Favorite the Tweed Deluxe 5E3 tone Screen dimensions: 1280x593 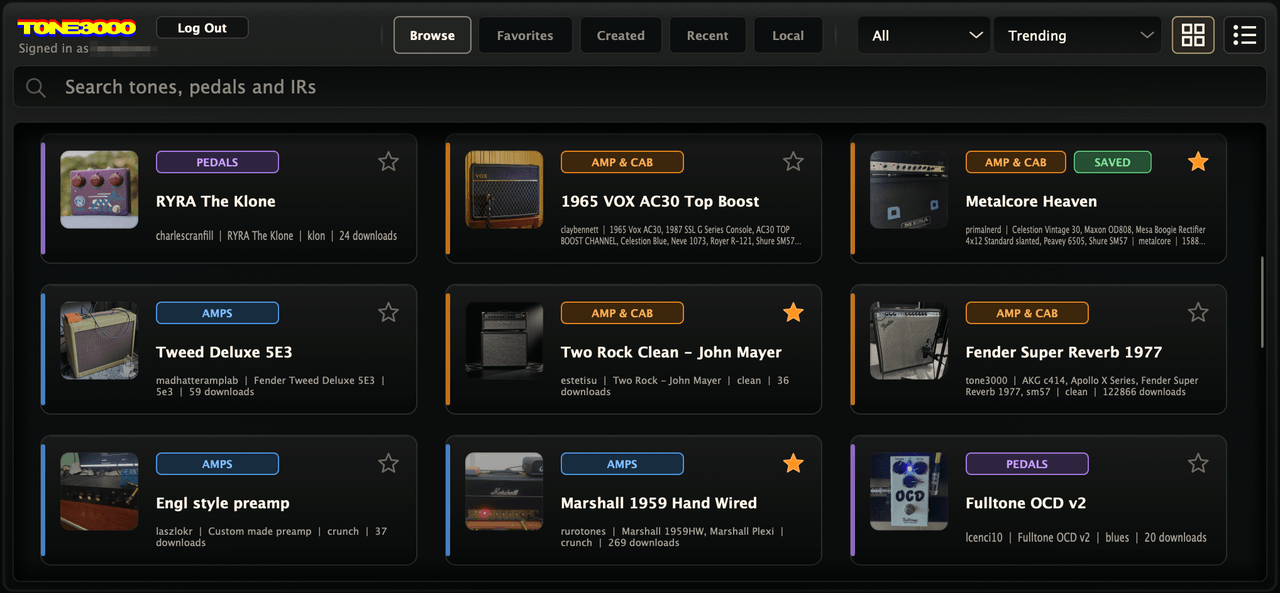389,312
